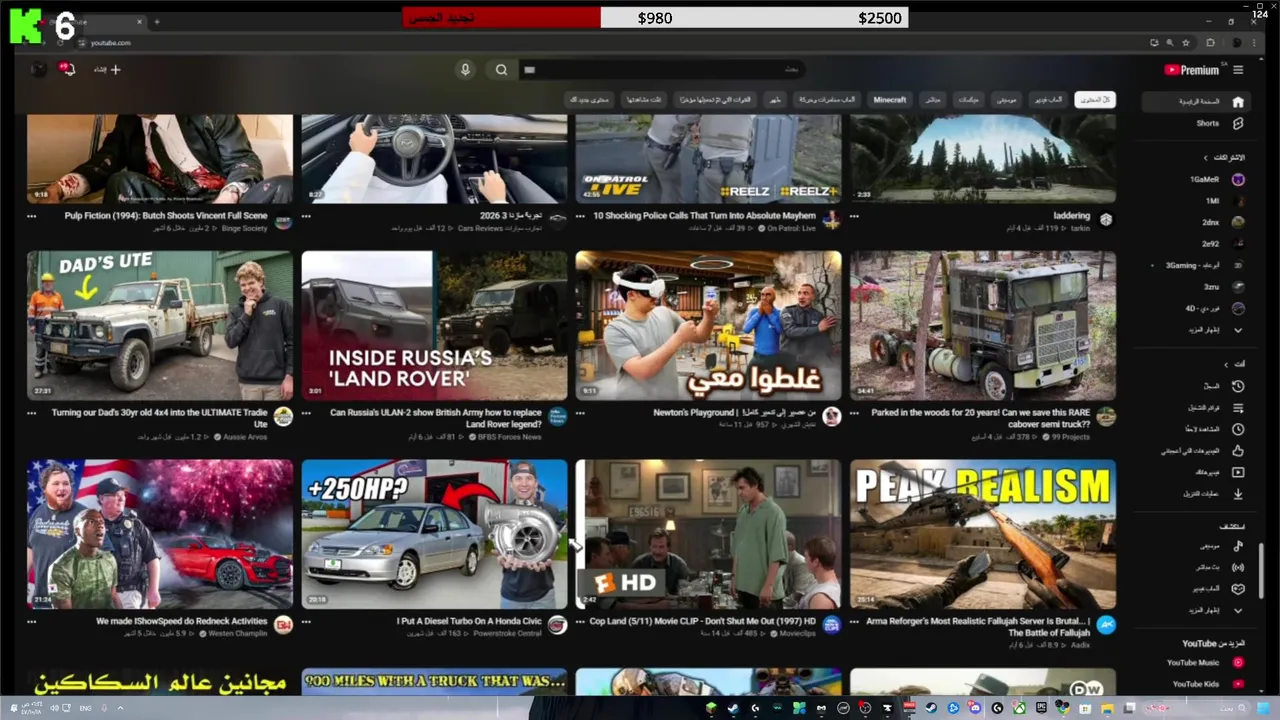This screenshot has width=1280, height=720.
Task: Open 3zru subscription channel
Action: [1210, 286]
